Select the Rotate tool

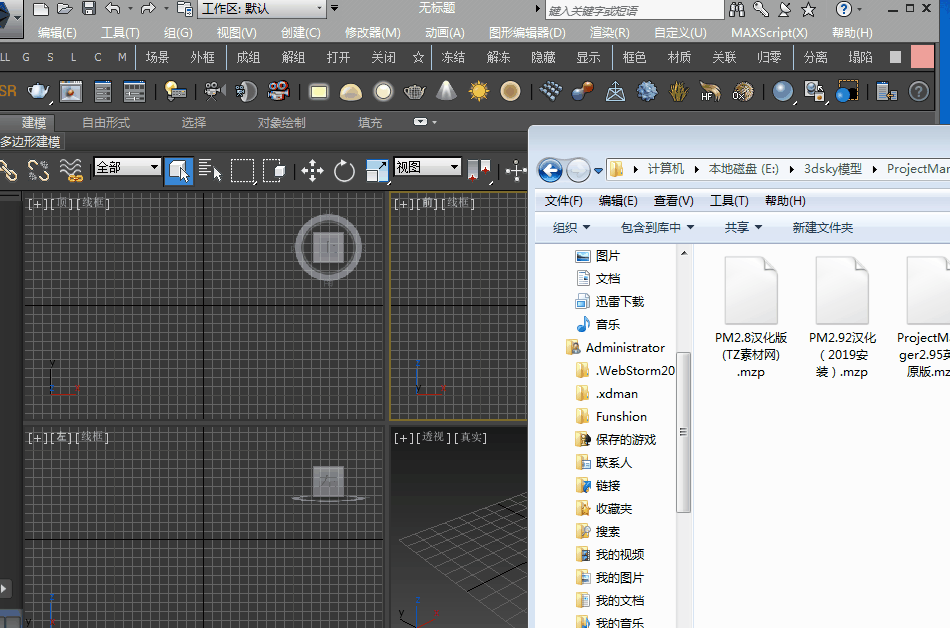[x=344, y=170]
